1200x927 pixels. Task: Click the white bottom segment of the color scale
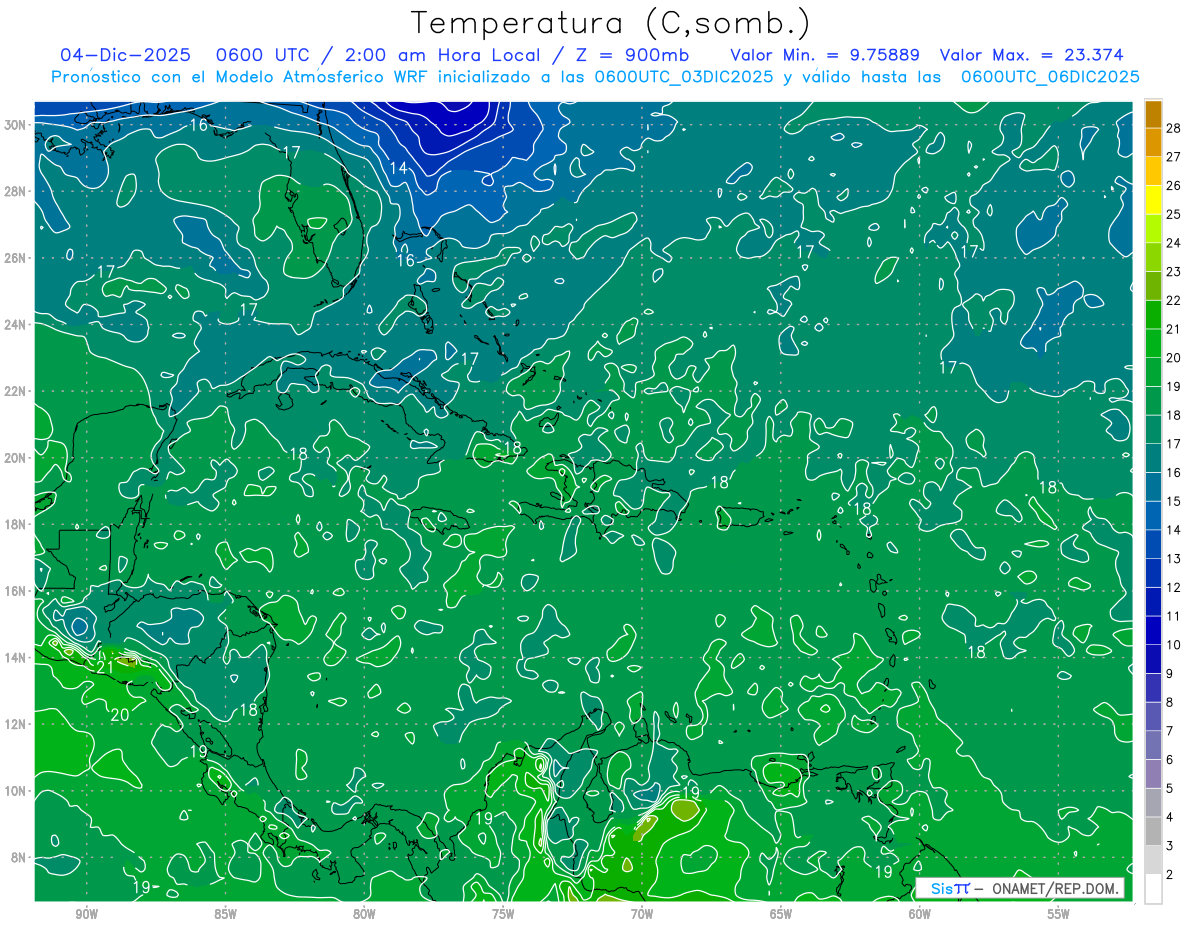tap(1153, 889)
